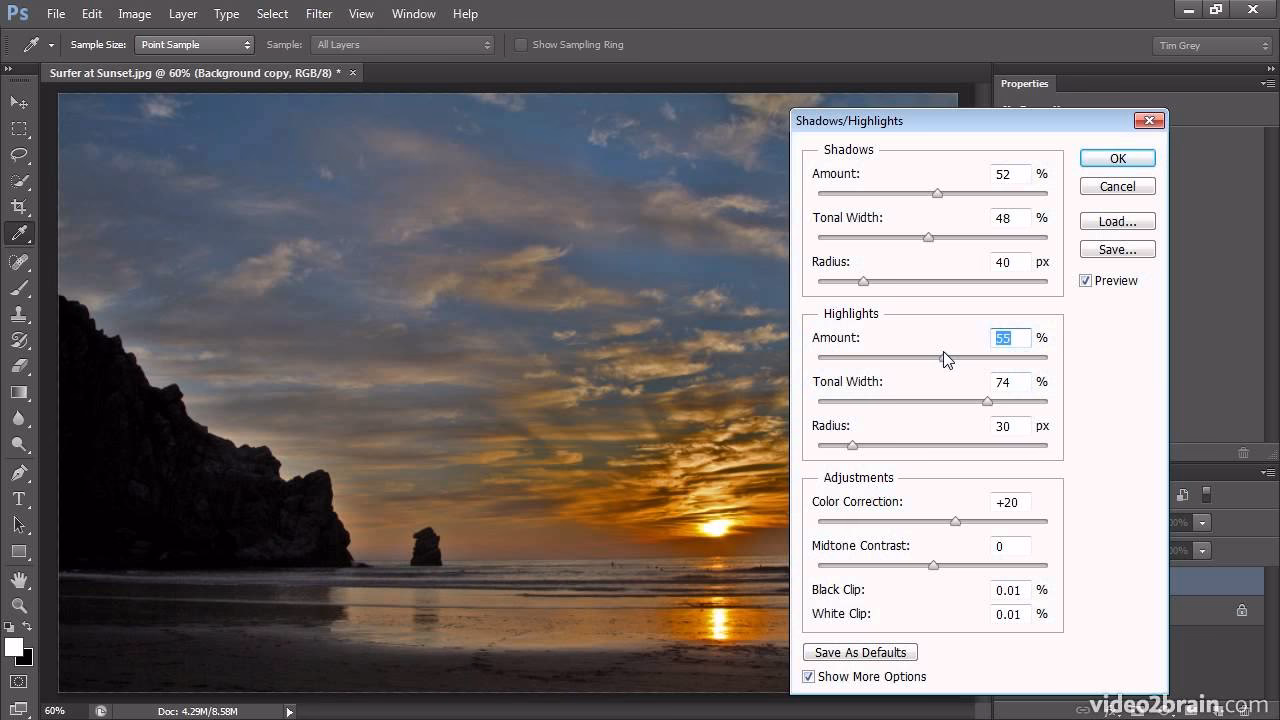The image size is (1280, 720).
Task: Select the Gradient tool
Action: pos(20,392)
